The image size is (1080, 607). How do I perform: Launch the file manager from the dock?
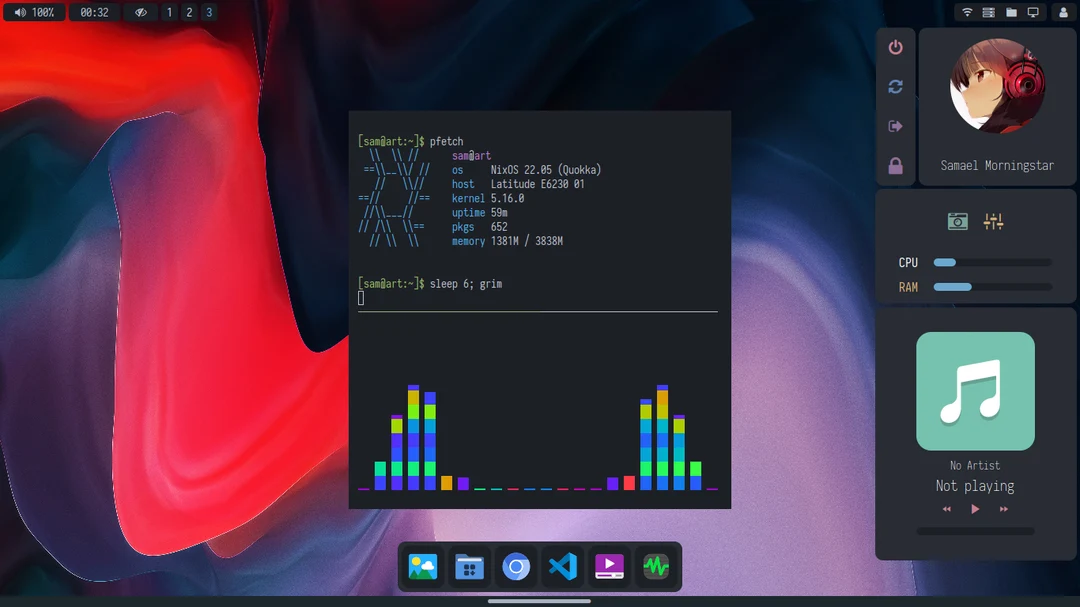(x=469, y=567)
